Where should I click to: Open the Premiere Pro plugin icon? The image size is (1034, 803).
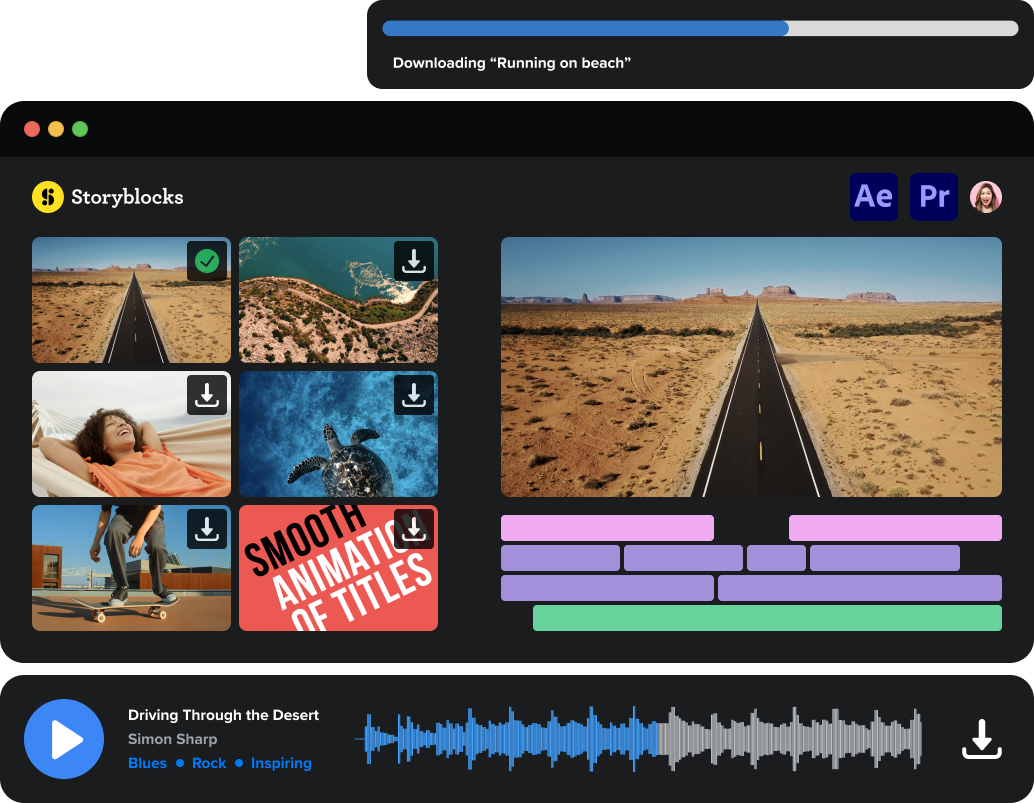[x=933, y=197]
